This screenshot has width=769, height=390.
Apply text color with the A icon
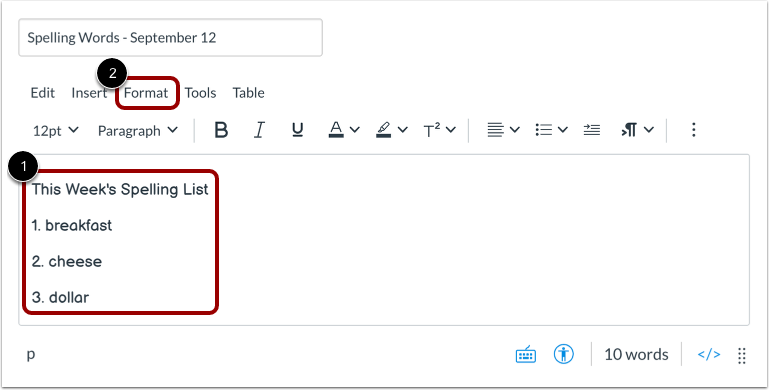[x=336, y=130]
